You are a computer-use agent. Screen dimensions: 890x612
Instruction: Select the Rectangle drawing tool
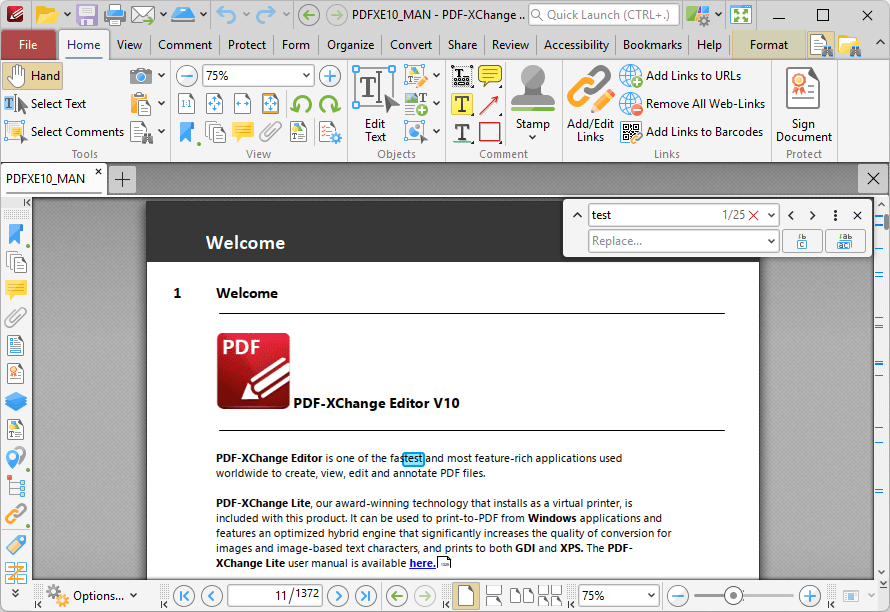[x=489, y=132]
